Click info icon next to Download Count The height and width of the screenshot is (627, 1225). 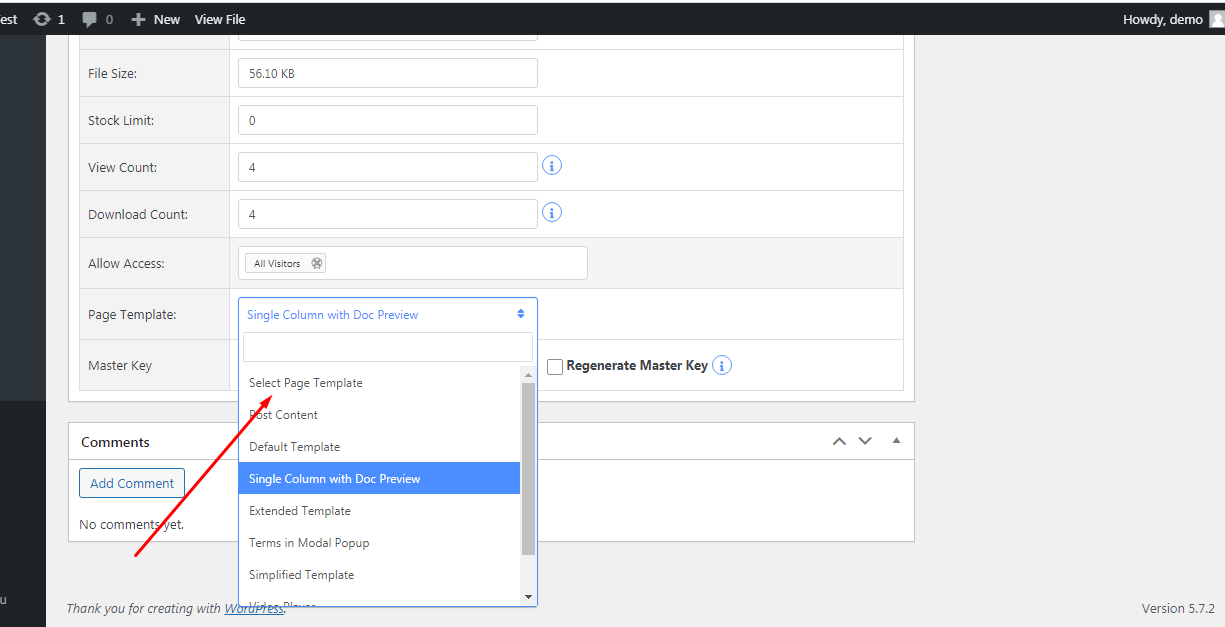(552, 212)
